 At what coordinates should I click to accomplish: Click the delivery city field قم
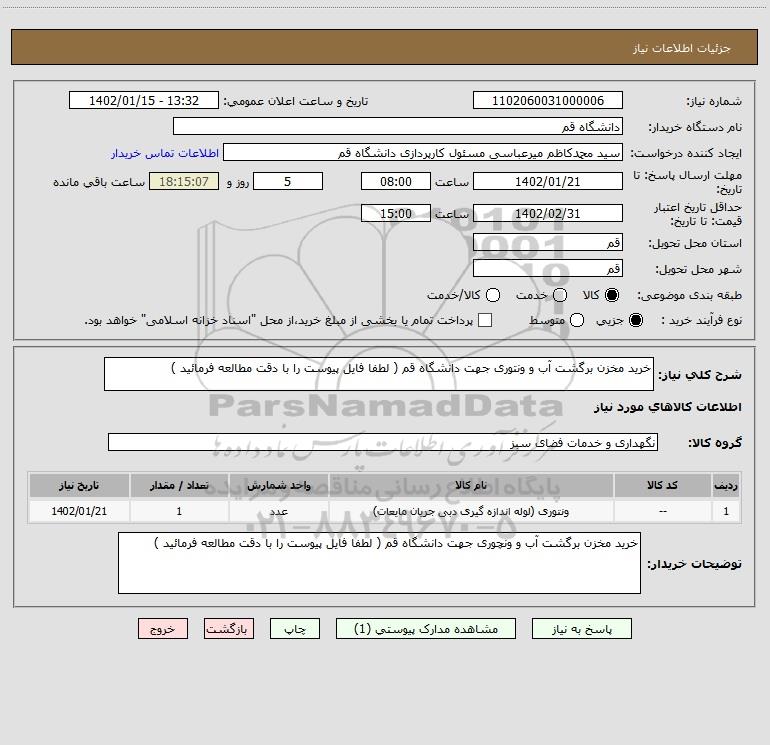548,268
